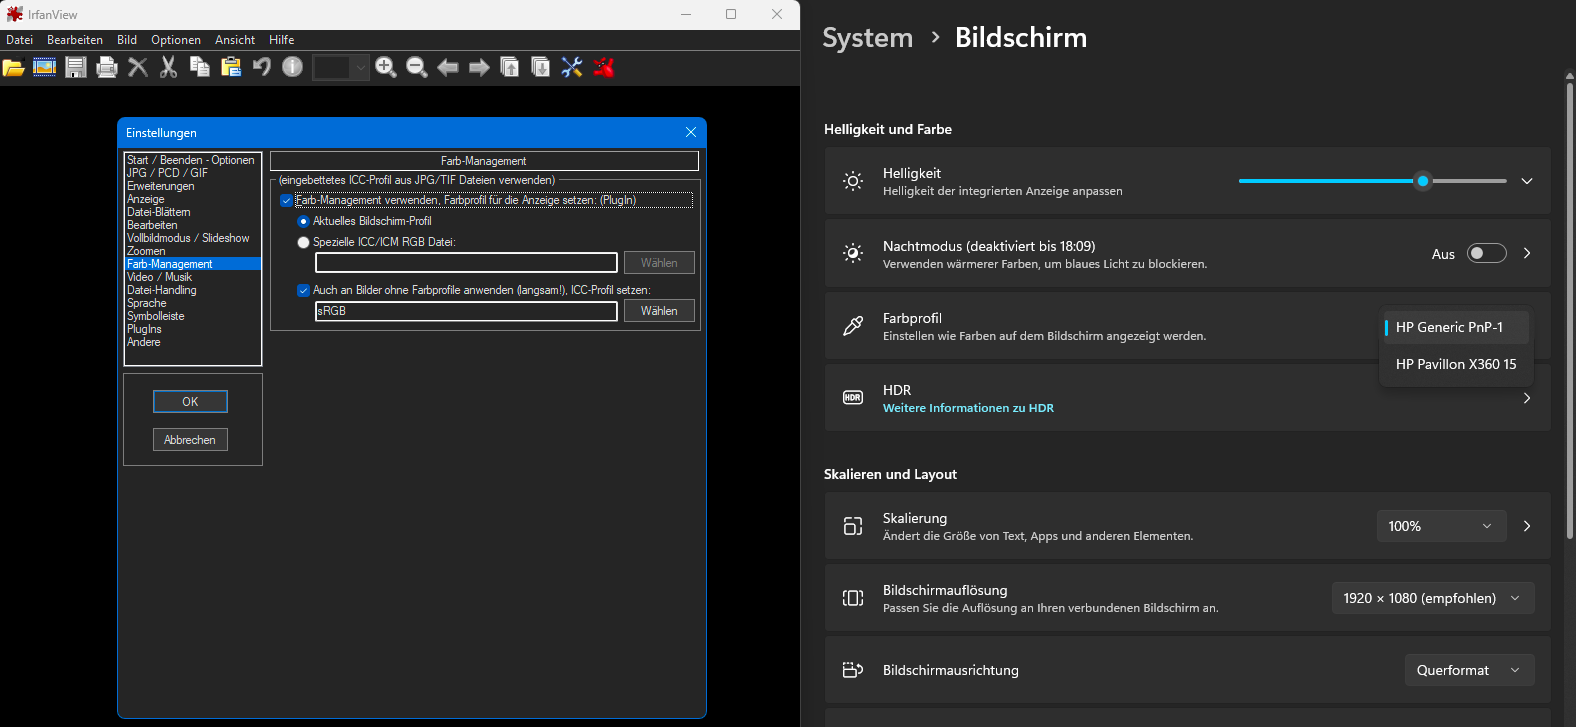Select the Cut scissors icon
Screen dimensions: 1576x727
point(169,67)
